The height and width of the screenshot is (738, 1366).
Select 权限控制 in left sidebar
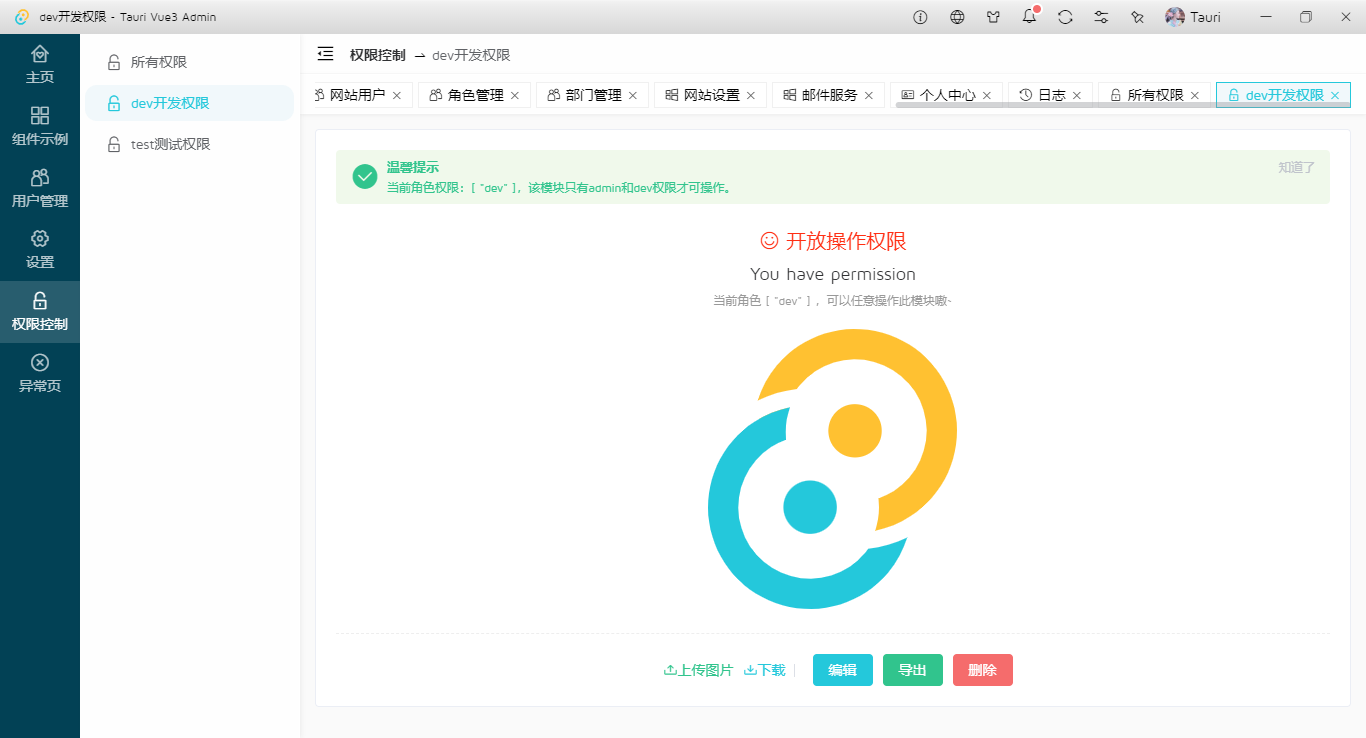click(40, 312)
